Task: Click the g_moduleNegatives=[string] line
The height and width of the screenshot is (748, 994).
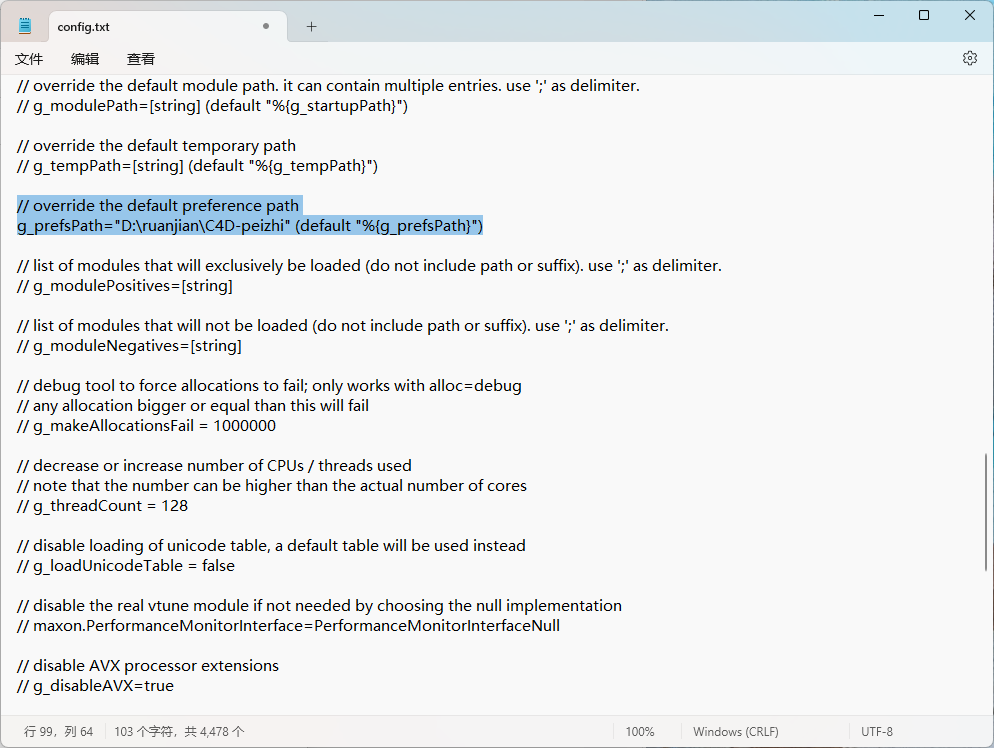Action: [129, 346]
